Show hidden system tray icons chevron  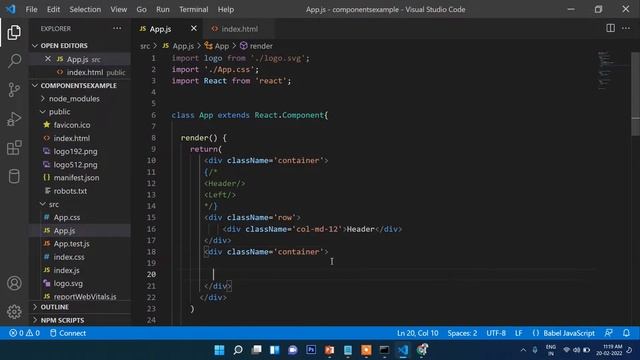[x=523, y=350]
